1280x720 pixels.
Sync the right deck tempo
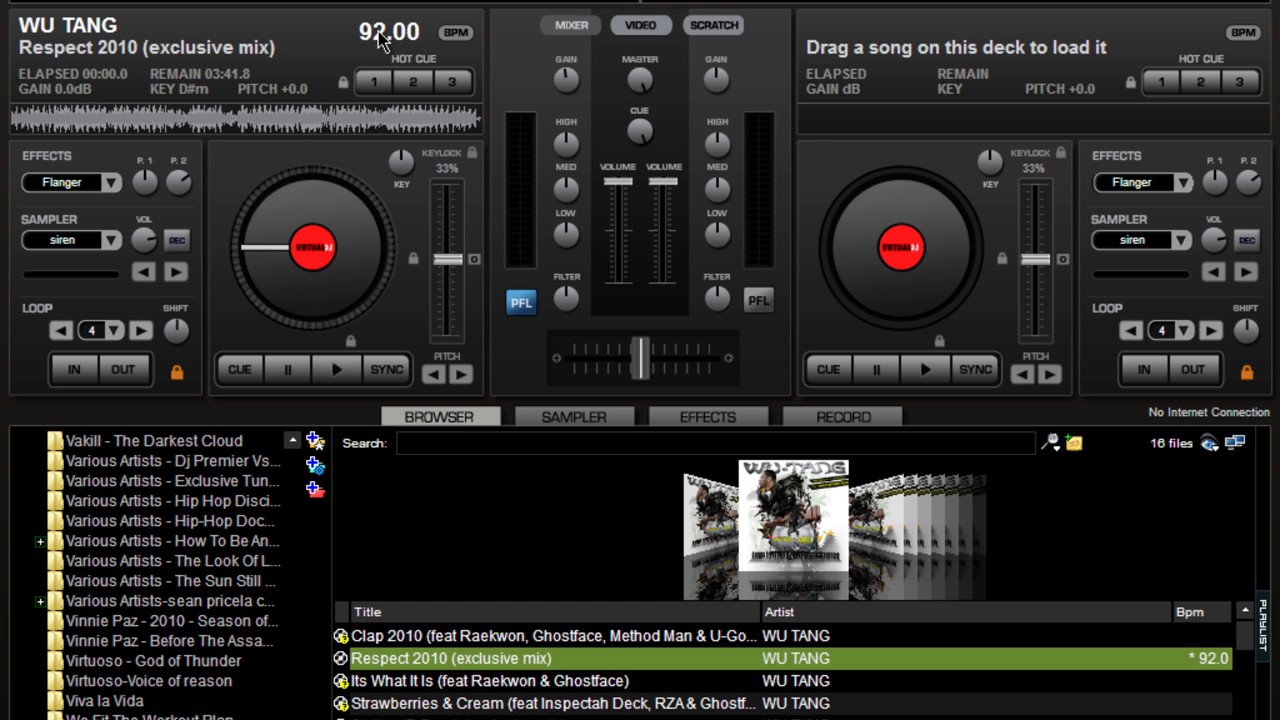tap(975, 370)
